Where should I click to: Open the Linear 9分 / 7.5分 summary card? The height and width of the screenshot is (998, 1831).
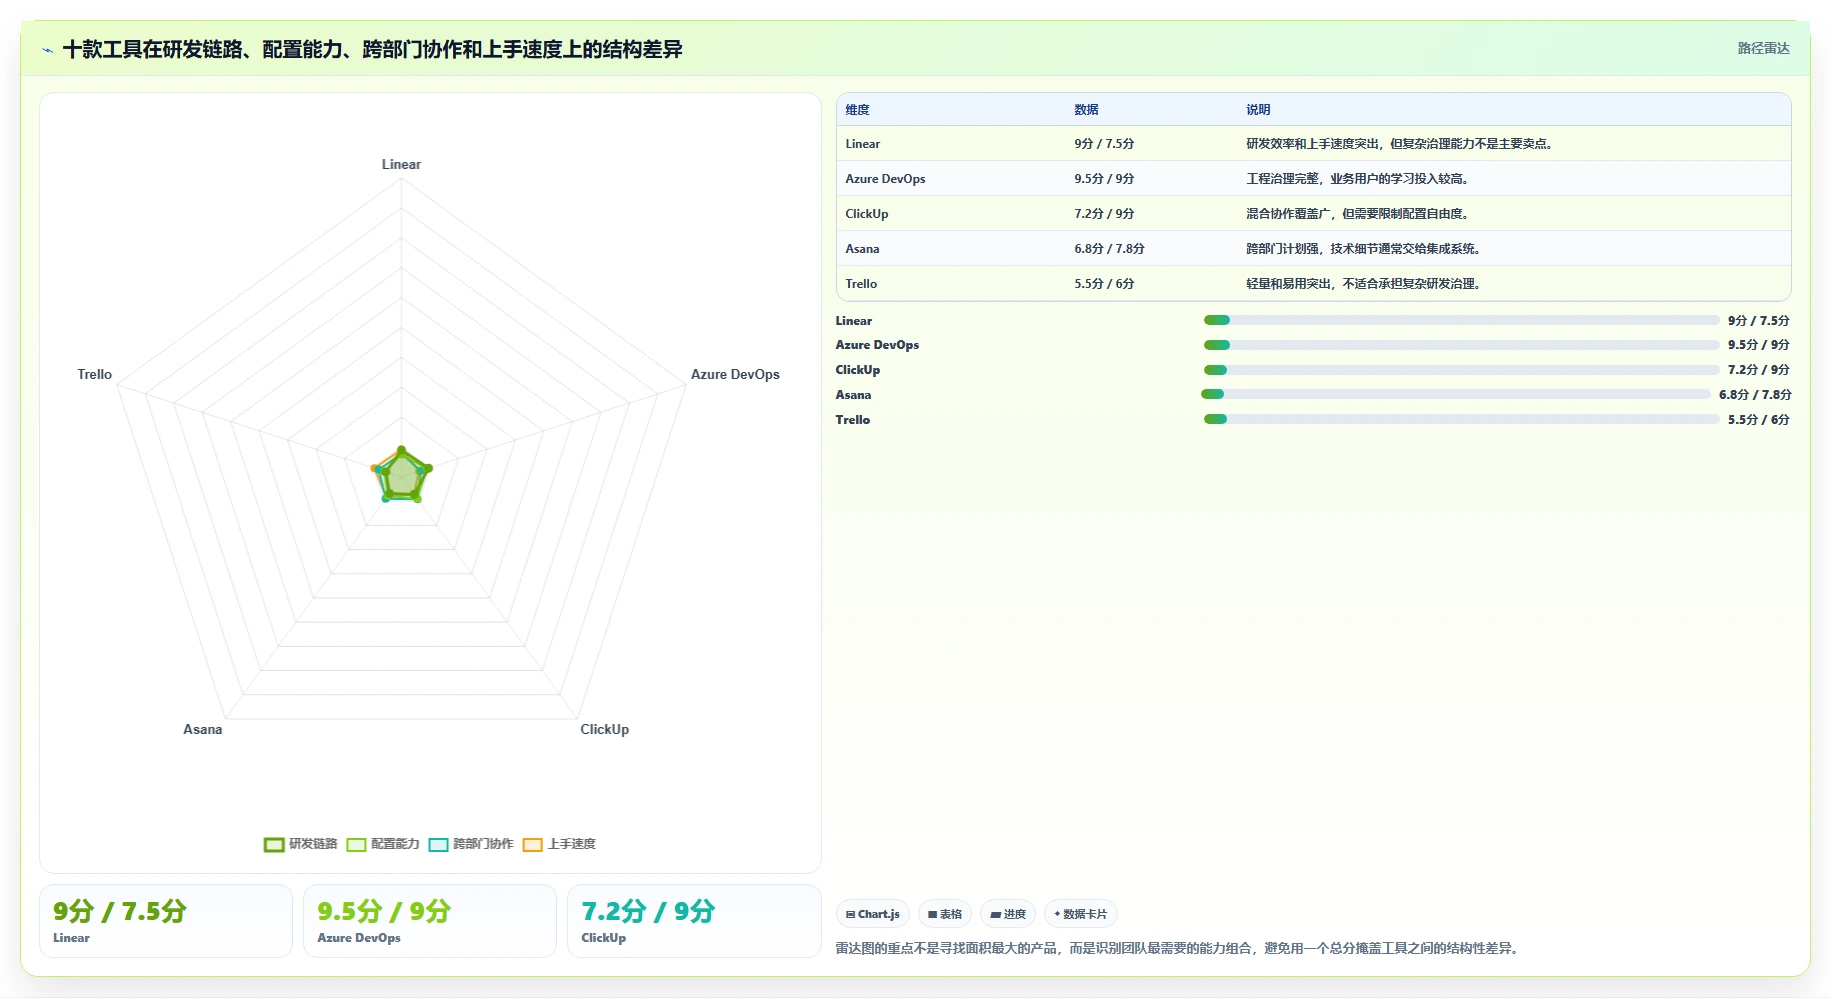(166, 921)
